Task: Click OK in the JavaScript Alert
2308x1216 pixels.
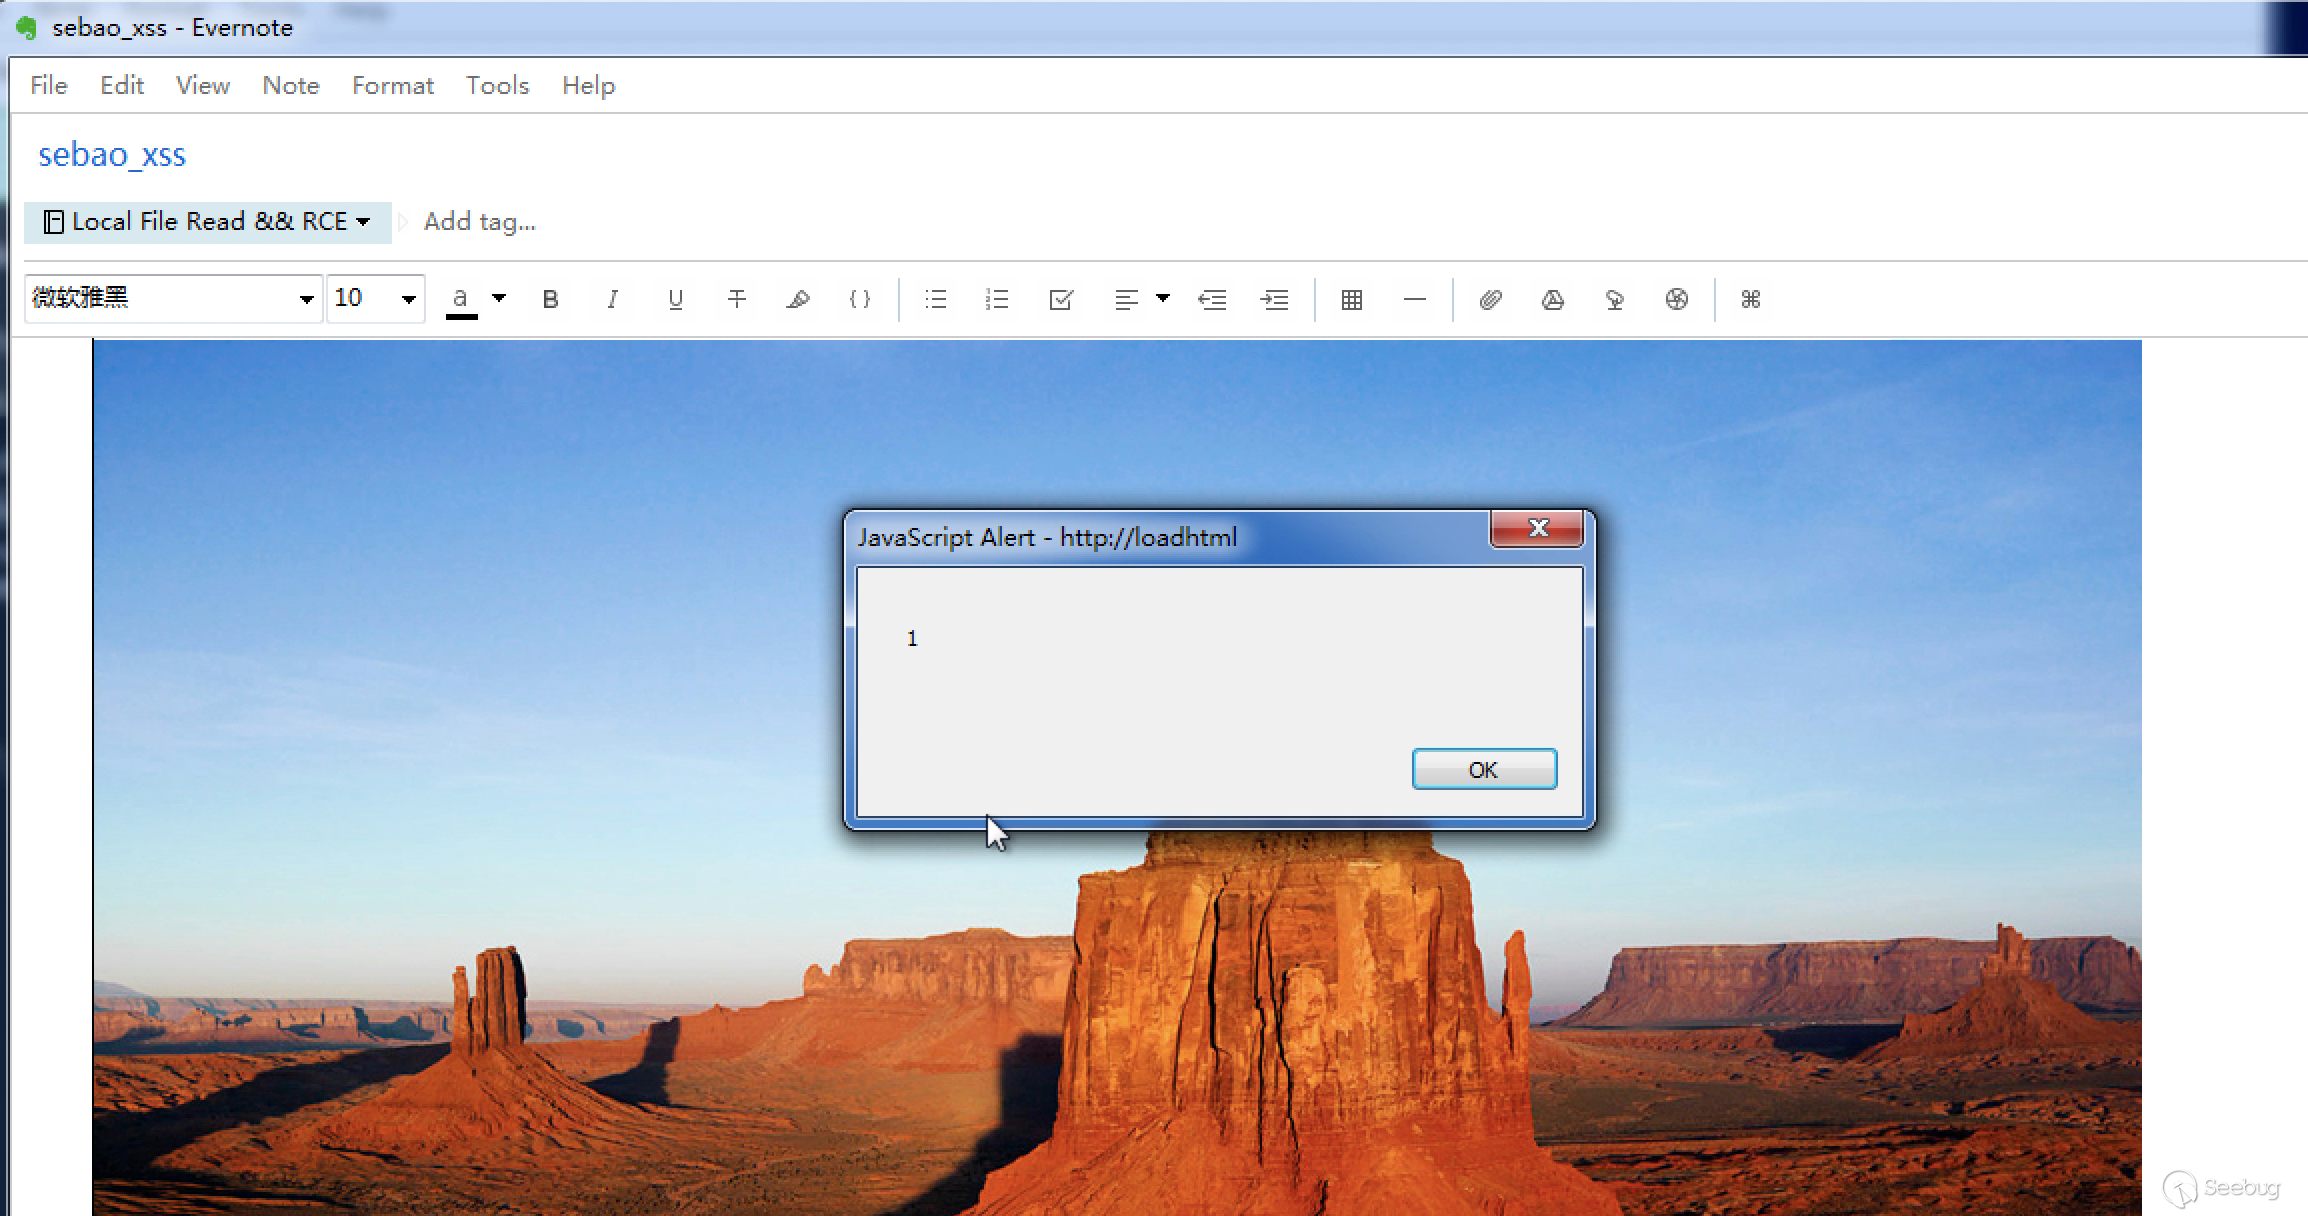Action: pos(1484,769)
